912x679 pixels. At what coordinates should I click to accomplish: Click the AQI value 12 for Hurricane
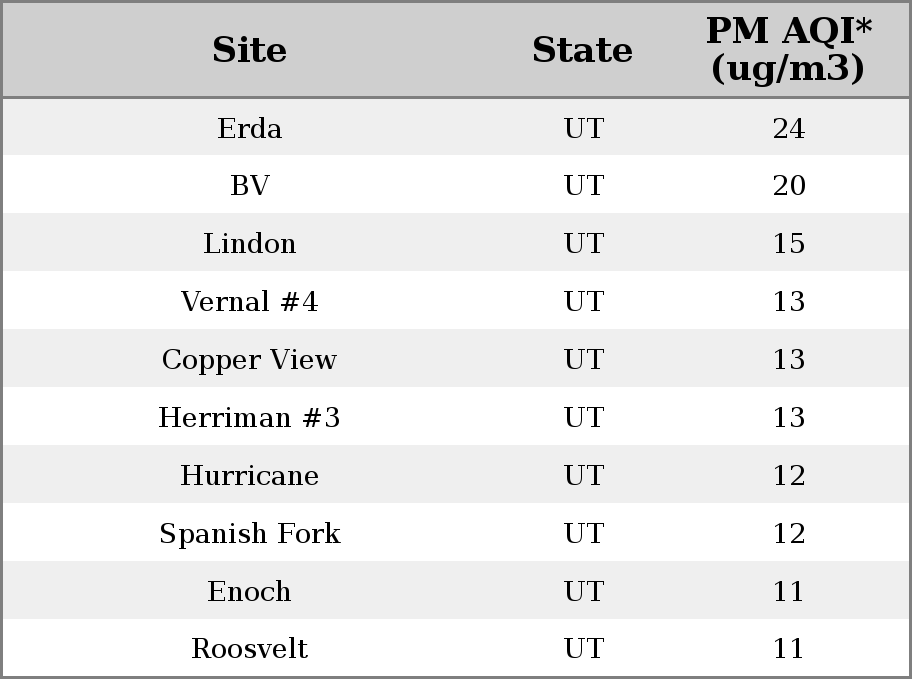click(x=789, y=475)
